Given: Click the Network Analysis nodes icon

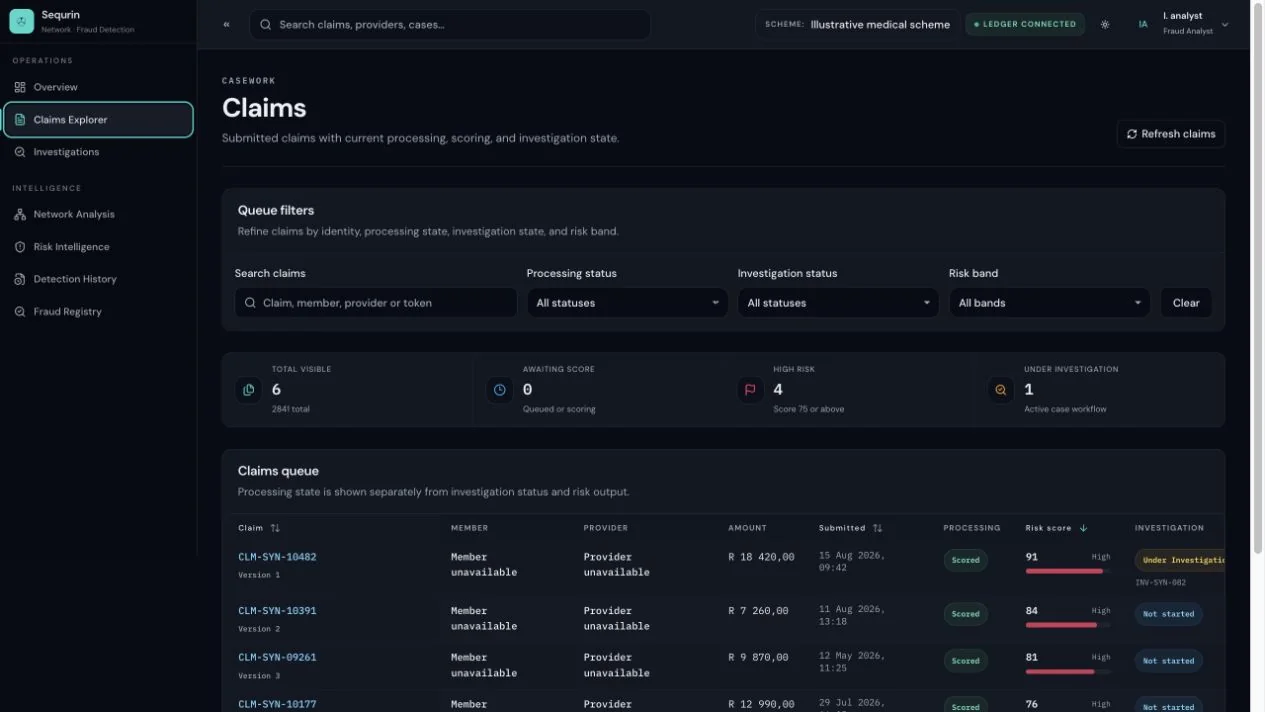Looking at the screenshot, I should pyautogui.click(x=20, y=214).
